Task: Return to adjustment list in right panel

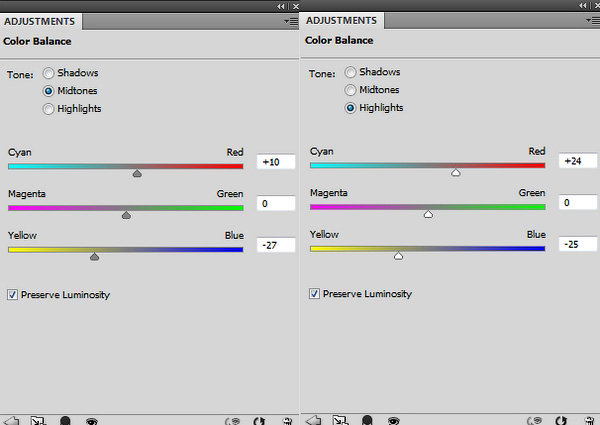Action: click(314, 420)
